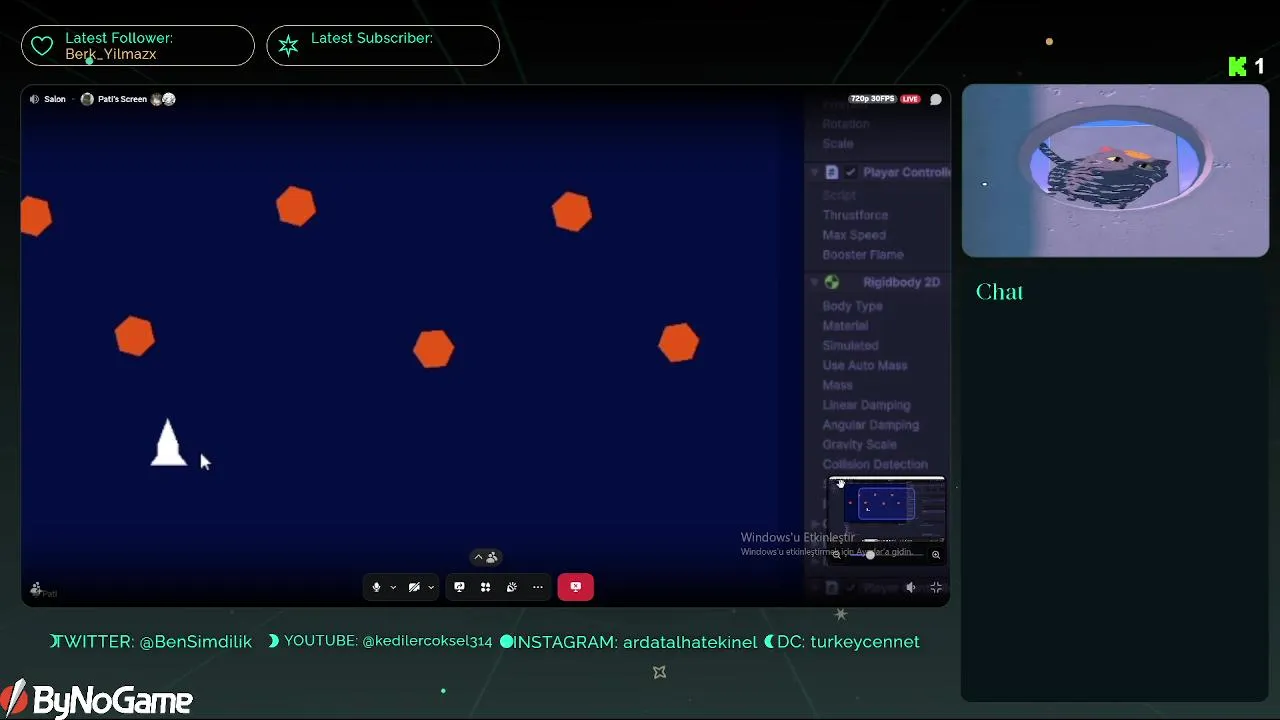Click the Simulated property label

pyautogui.click(x=850, y=346)
